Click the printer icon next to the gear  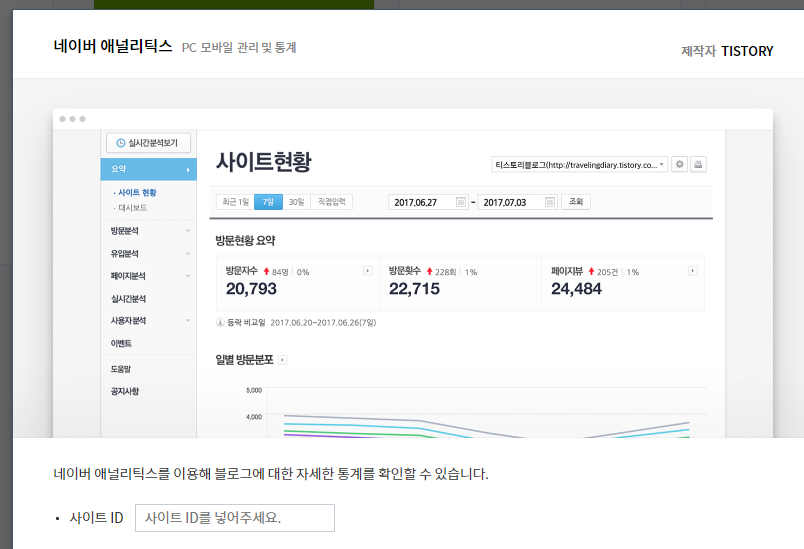(698, 165)
